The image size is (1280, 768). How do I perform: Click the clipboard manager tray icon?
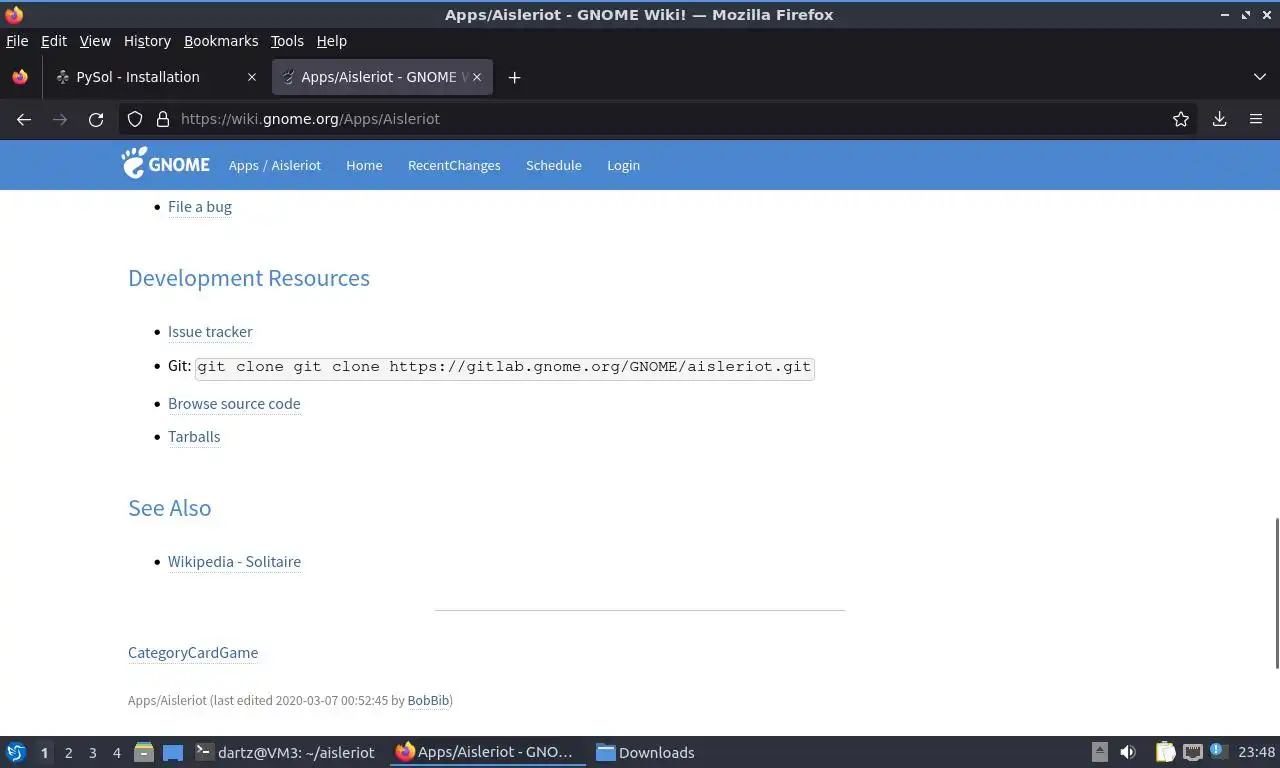coord(1165,752)
